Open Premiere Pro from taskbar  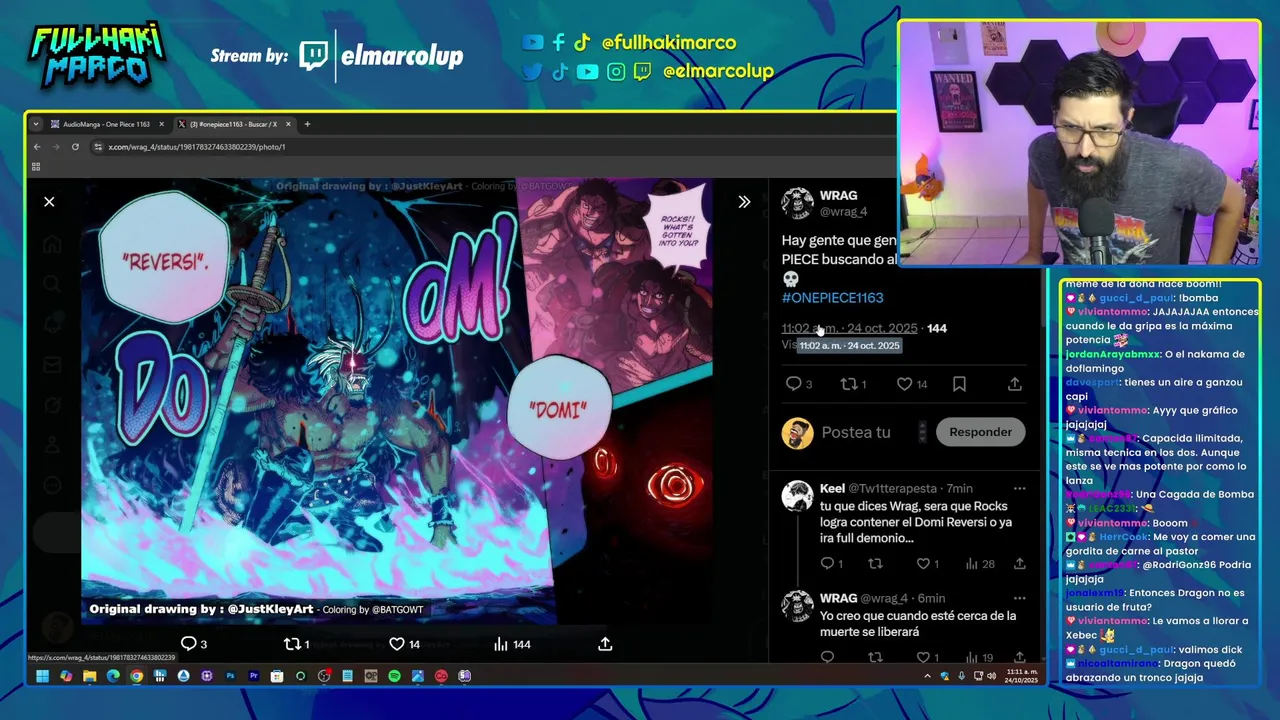click(254, 676)
